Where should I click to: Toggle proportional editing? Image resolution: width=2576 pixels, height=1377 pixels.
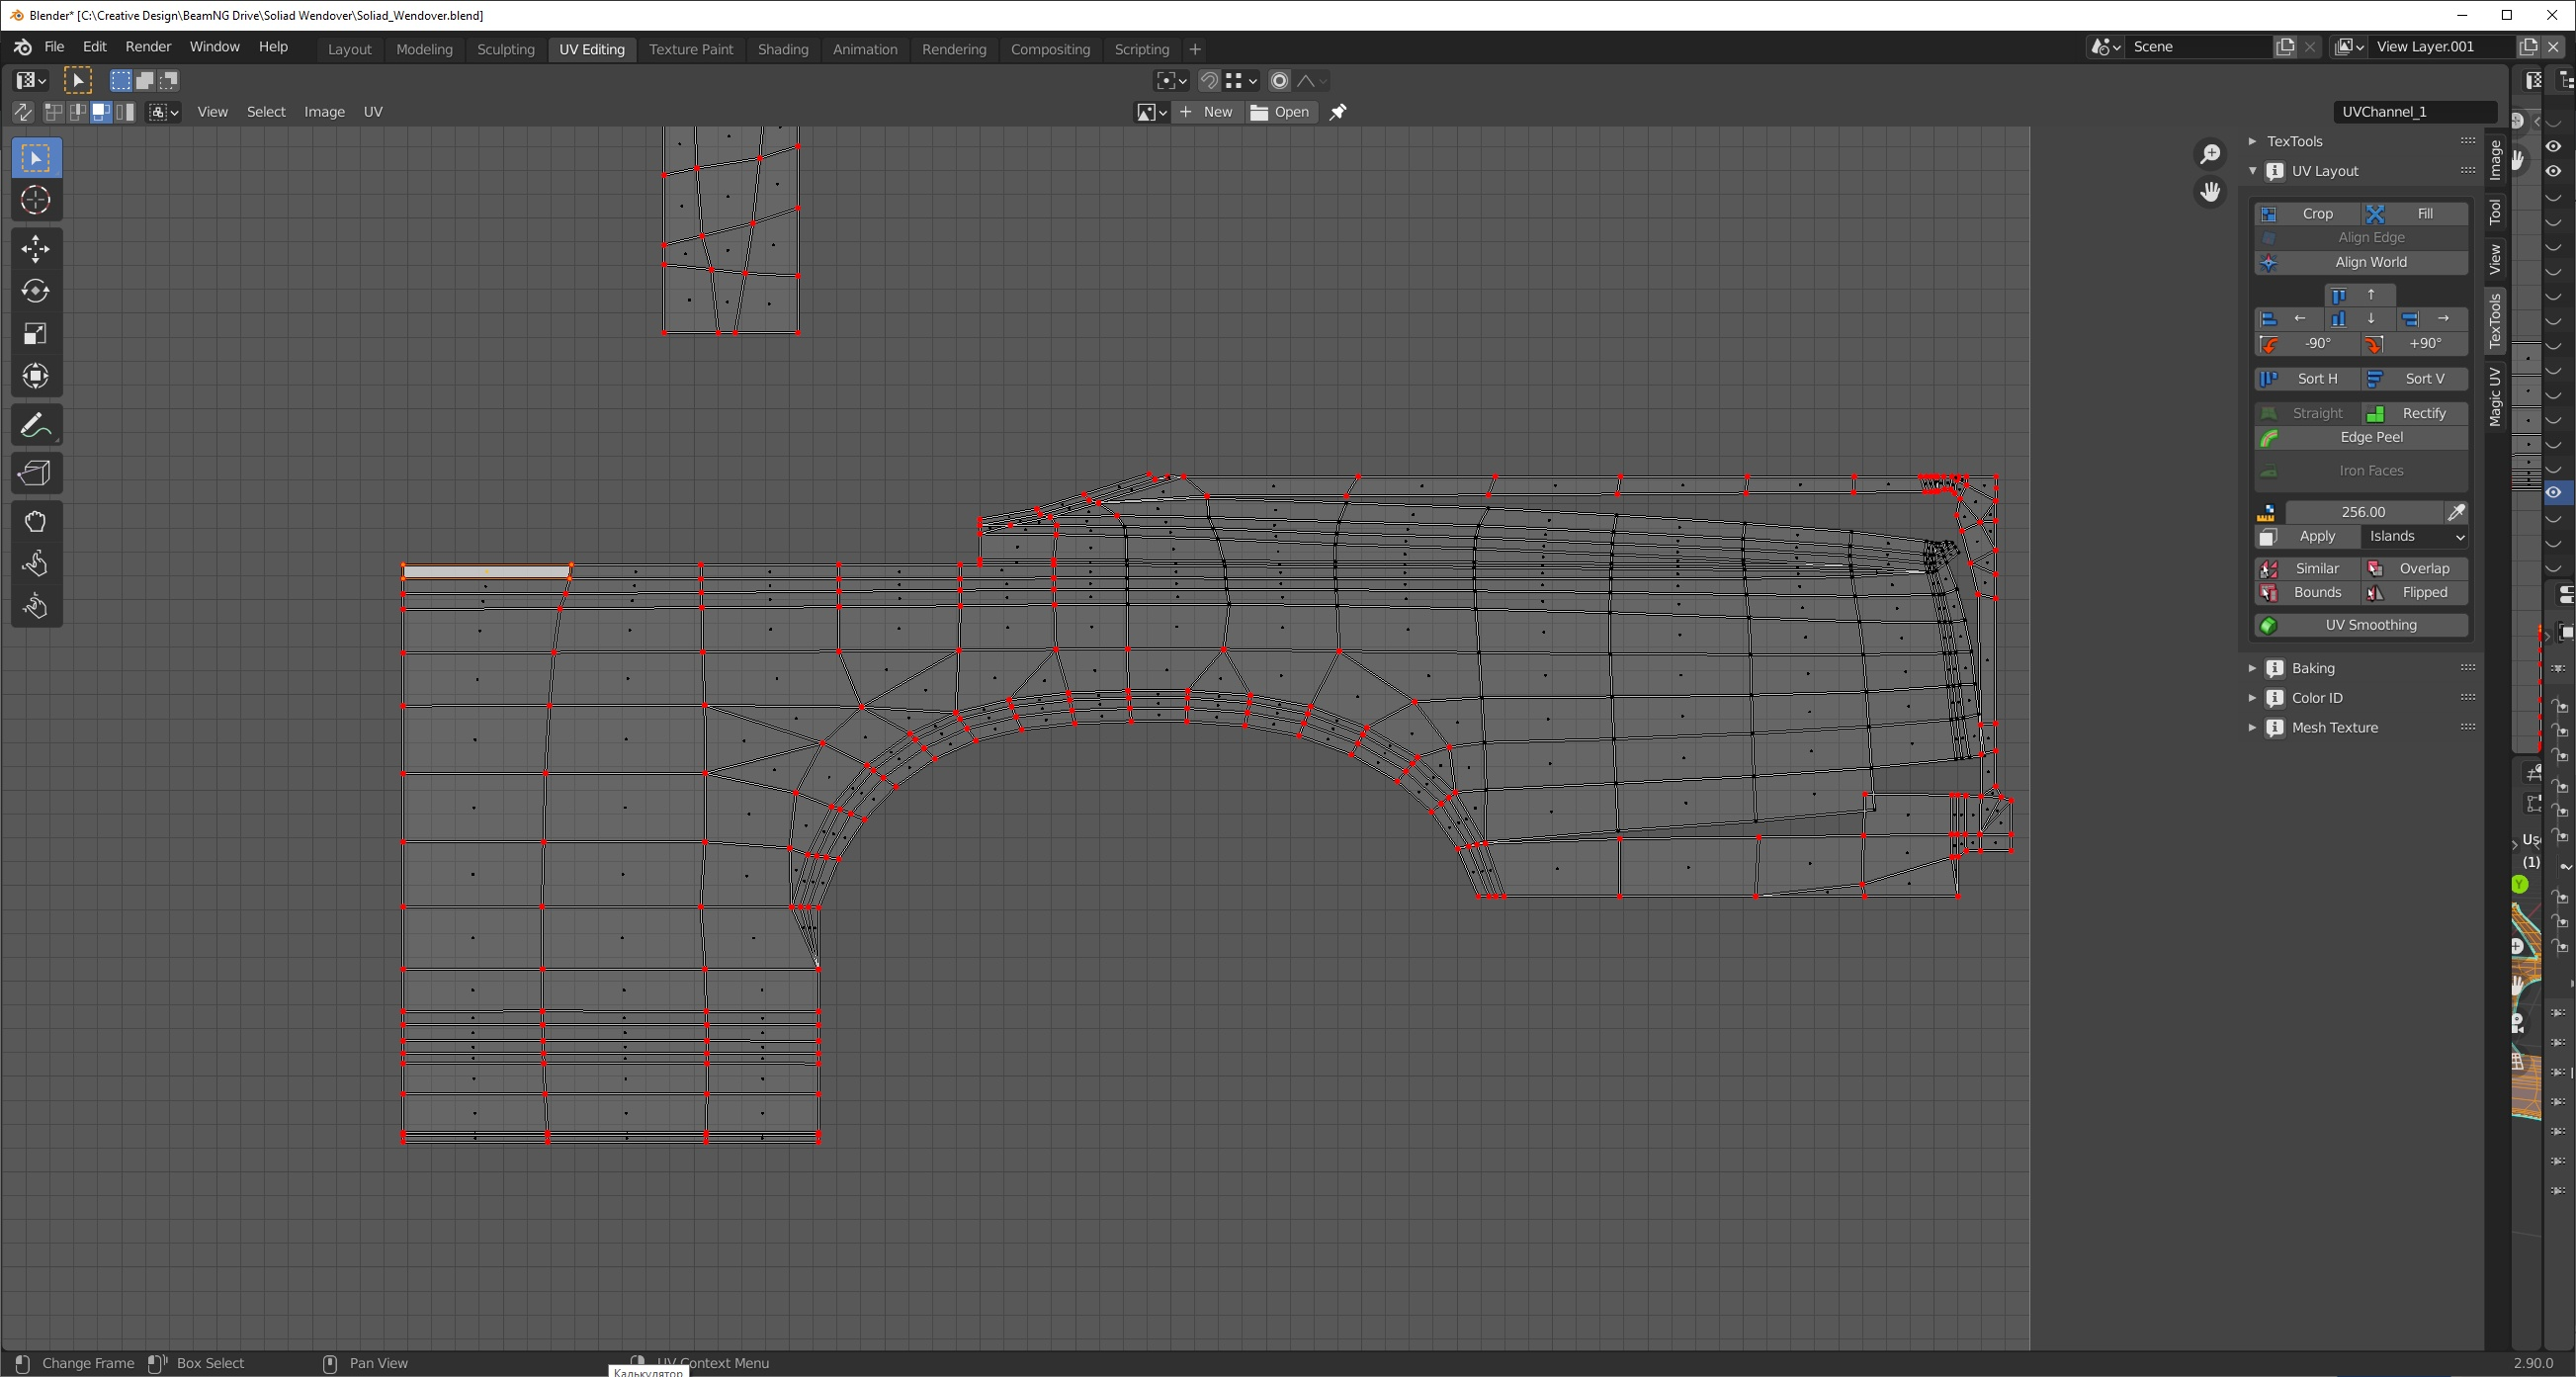point(1279,81)
